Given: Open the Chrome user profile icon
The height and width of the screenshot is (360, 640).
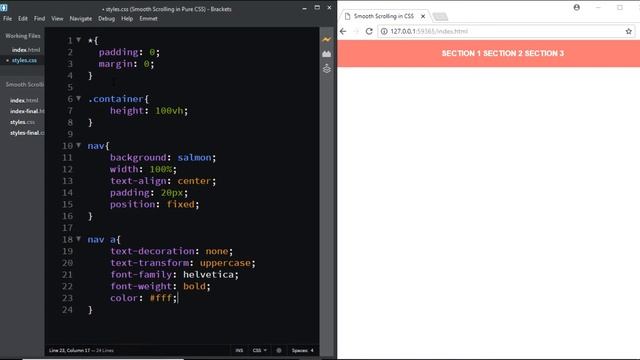Looking at the screenshot, I should pyautogui.click(x=576, y=7).
